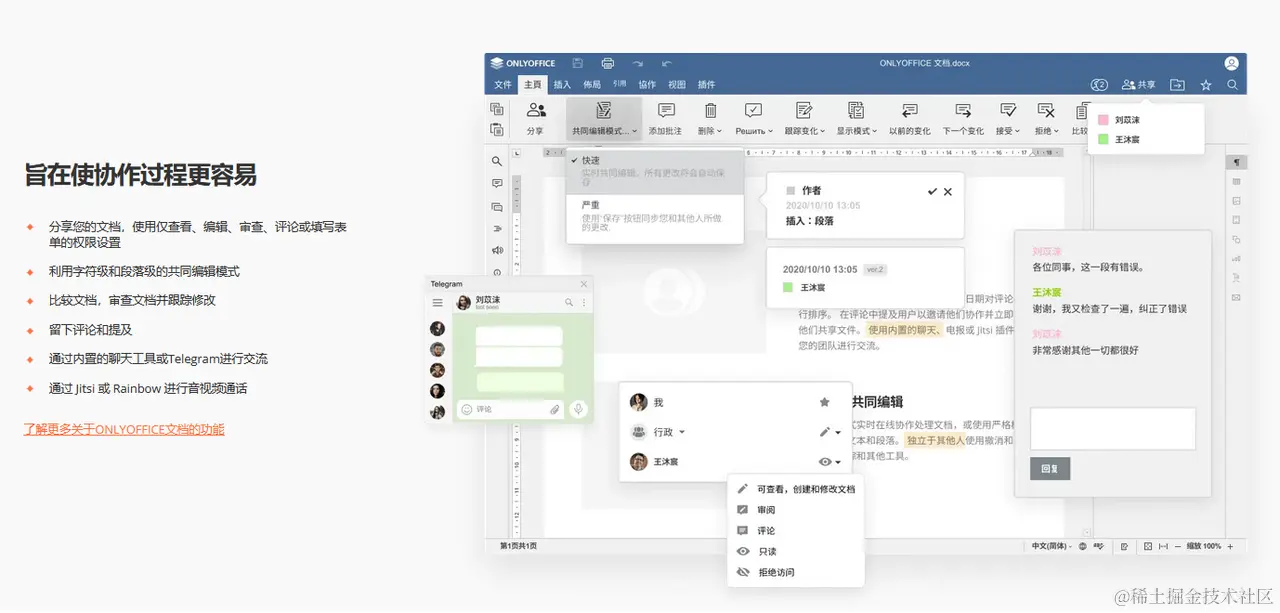Click the Telegram attachment paperclip icon
The image size is (1280, 613).
pos(554,409)
